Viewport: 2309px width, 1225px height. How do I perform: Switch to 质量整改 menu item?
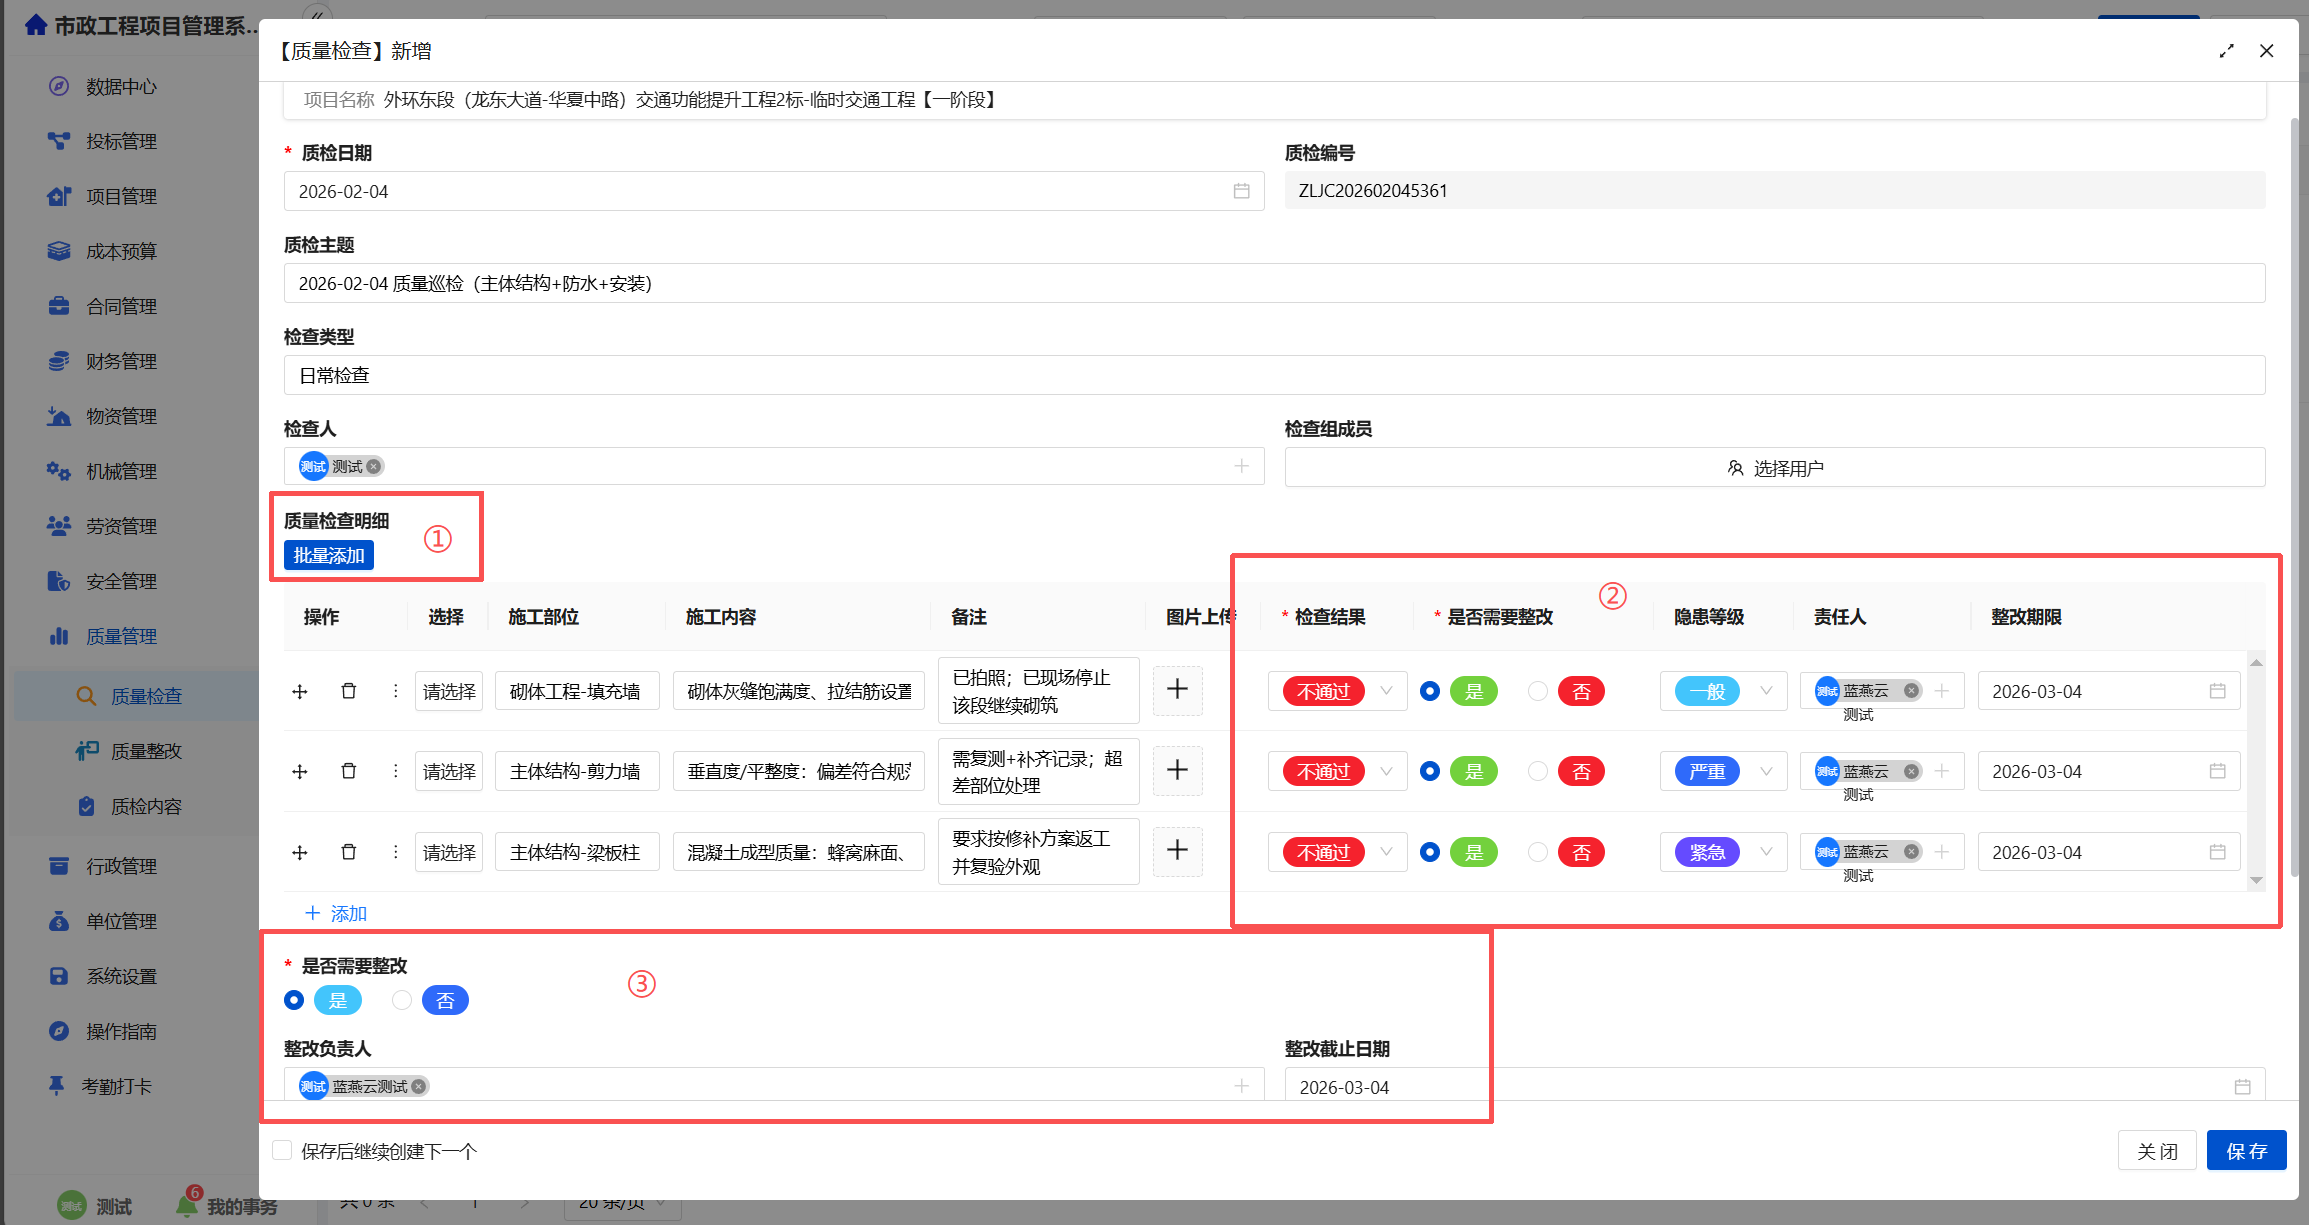coord(146,750)
